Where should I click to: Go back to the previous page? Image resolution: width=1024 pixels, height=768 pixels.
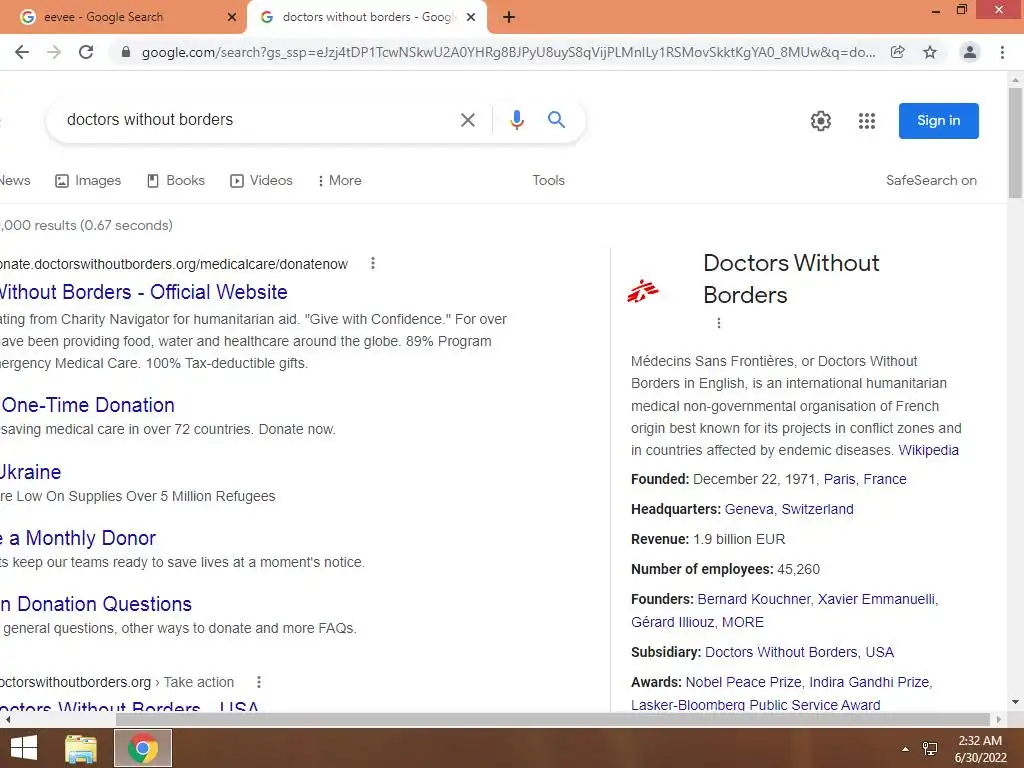click(22, 52)
